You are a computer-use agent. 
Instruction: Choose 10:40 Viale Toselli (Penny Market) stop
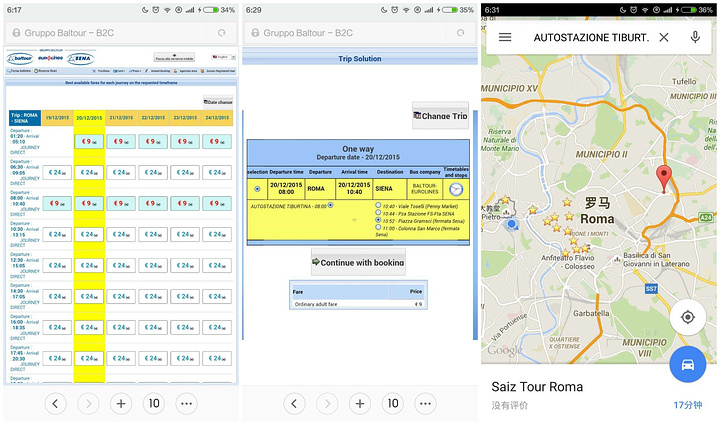pos(378,205)
